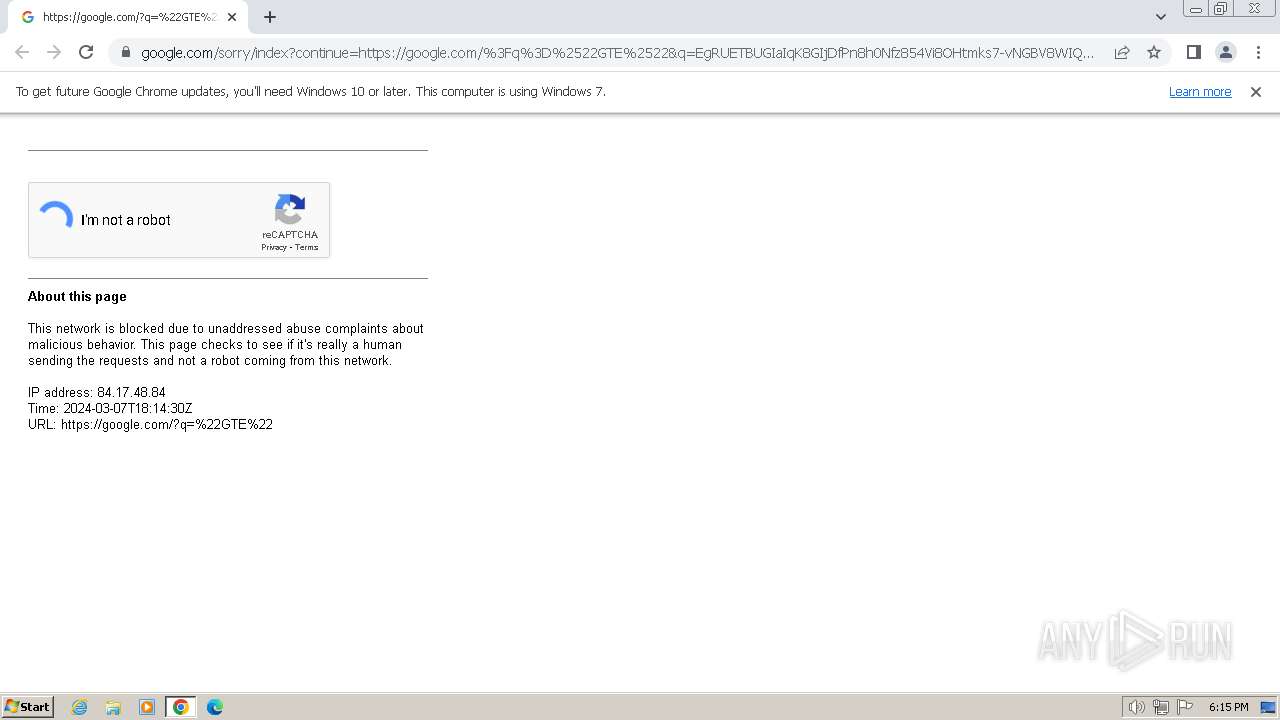
Task: Expand the tab search chevron
Action: [x=1161, y=16]
